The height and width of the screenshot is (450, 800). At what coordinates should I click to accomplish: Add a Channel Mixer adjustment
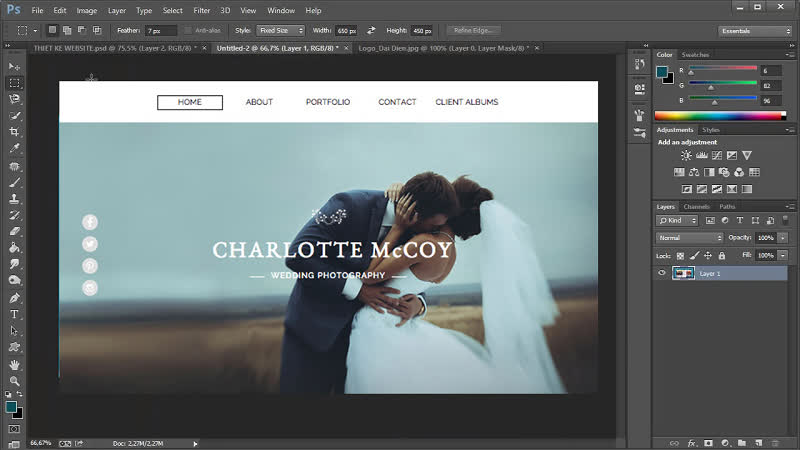click(739, 172)
